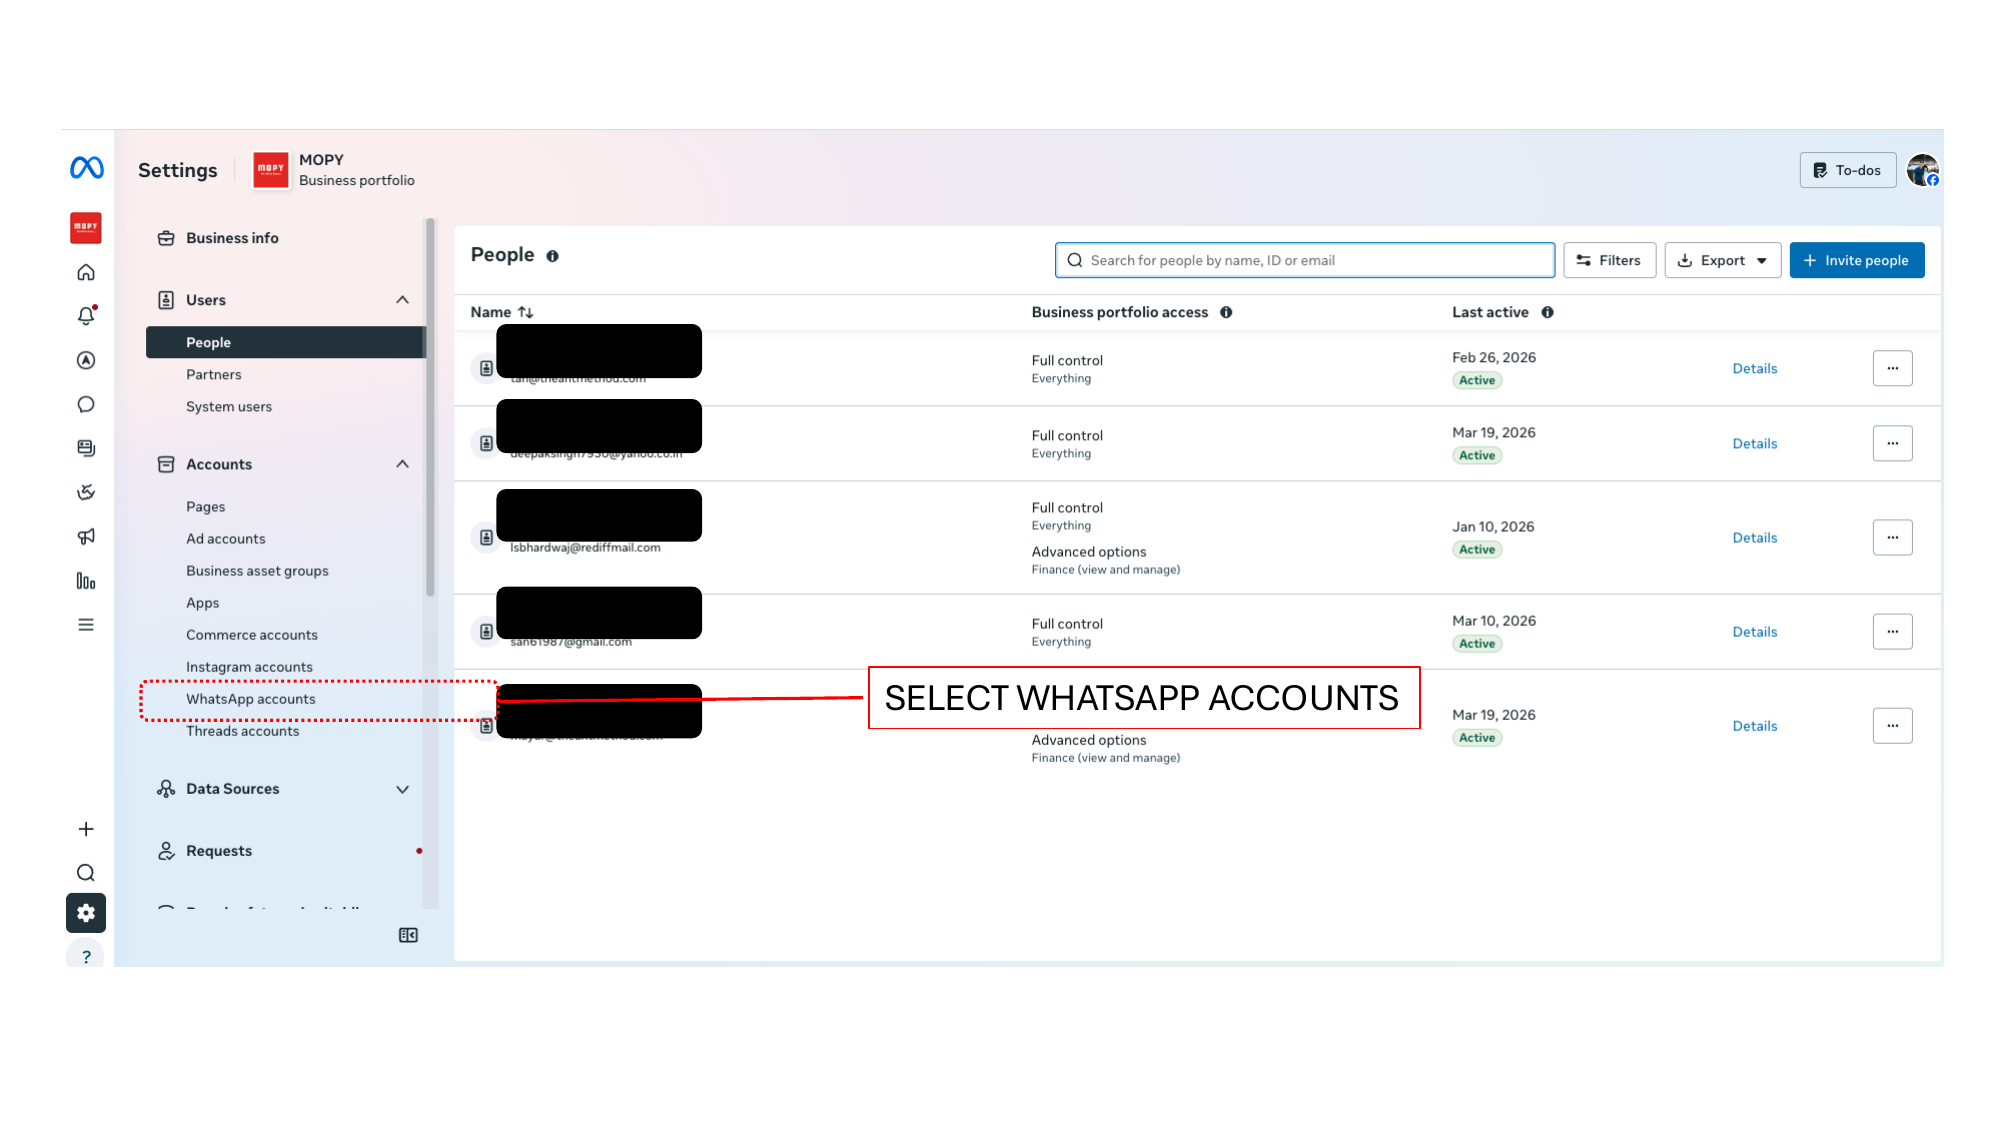Open the Export dropdown
The height and width of the screenshot is (1125, 2000).
[x=1722, y=260]
